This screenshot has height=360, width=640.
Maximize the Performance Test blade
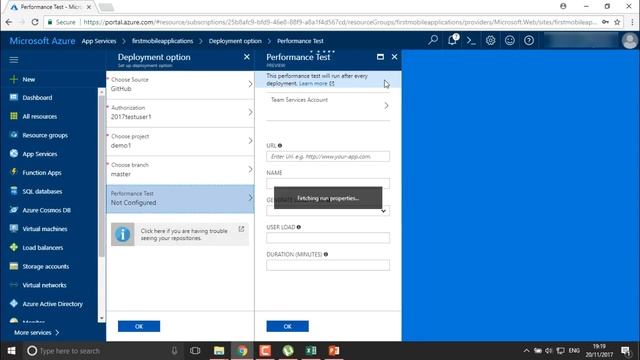tap(380, 57)
